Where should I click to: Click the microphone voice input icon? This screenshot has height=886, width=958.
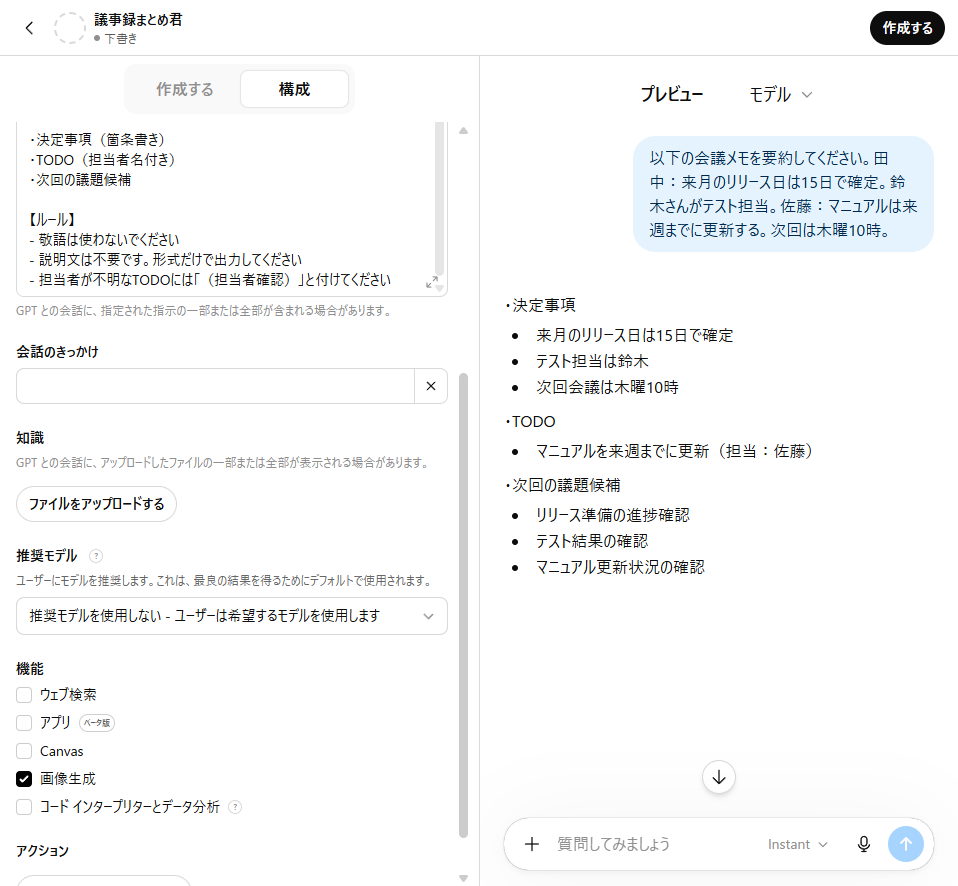863,844
